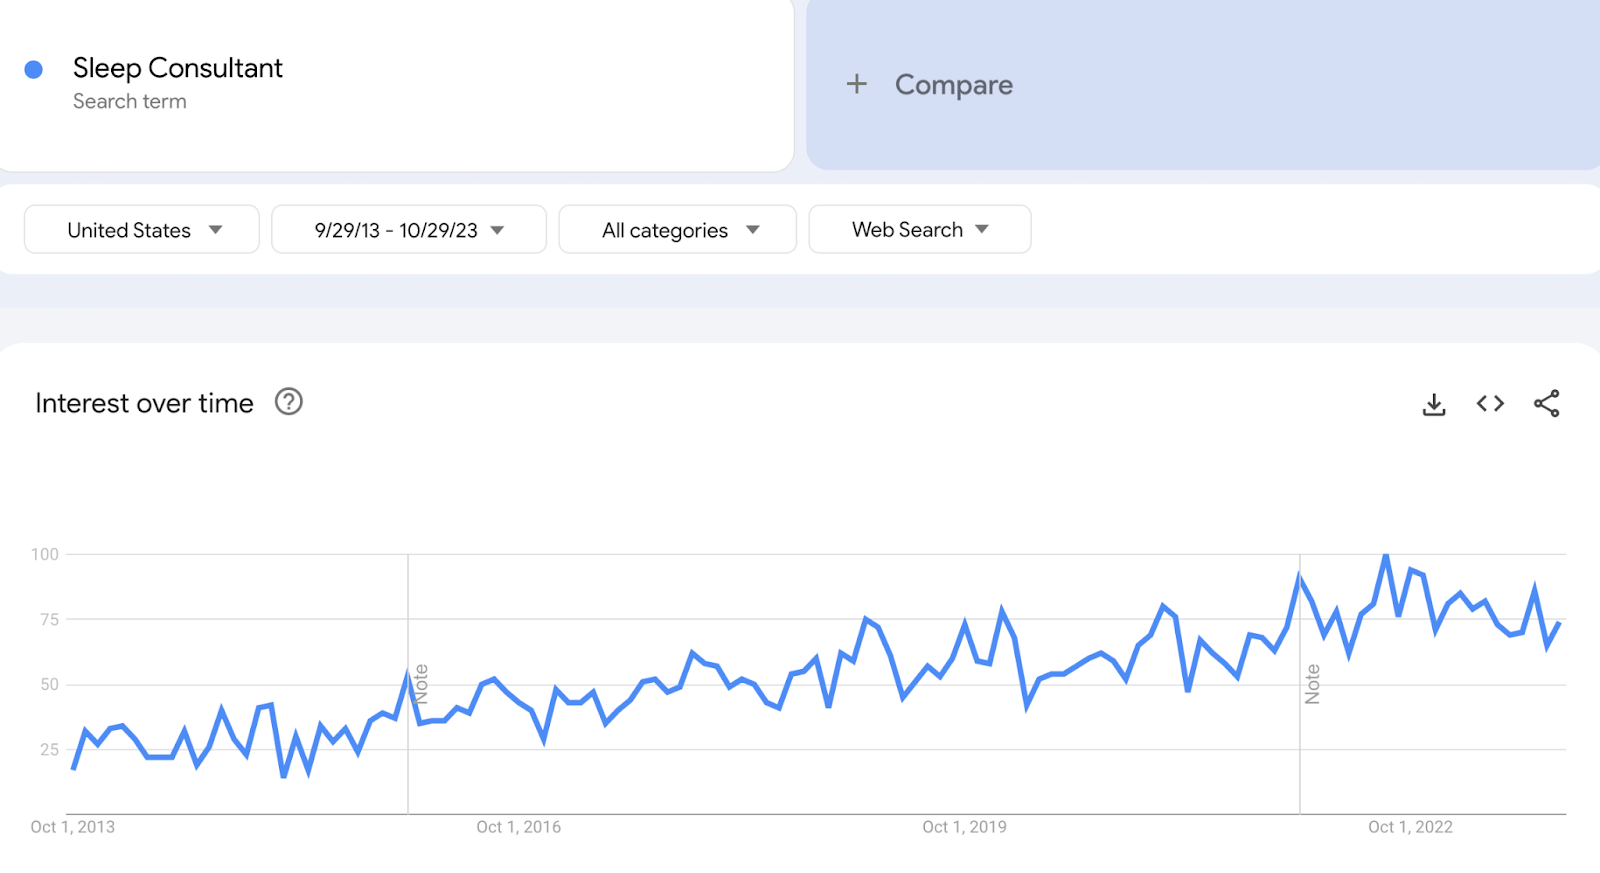
Task: Open the United States region dropdown
Action: [x=142, y=230]
